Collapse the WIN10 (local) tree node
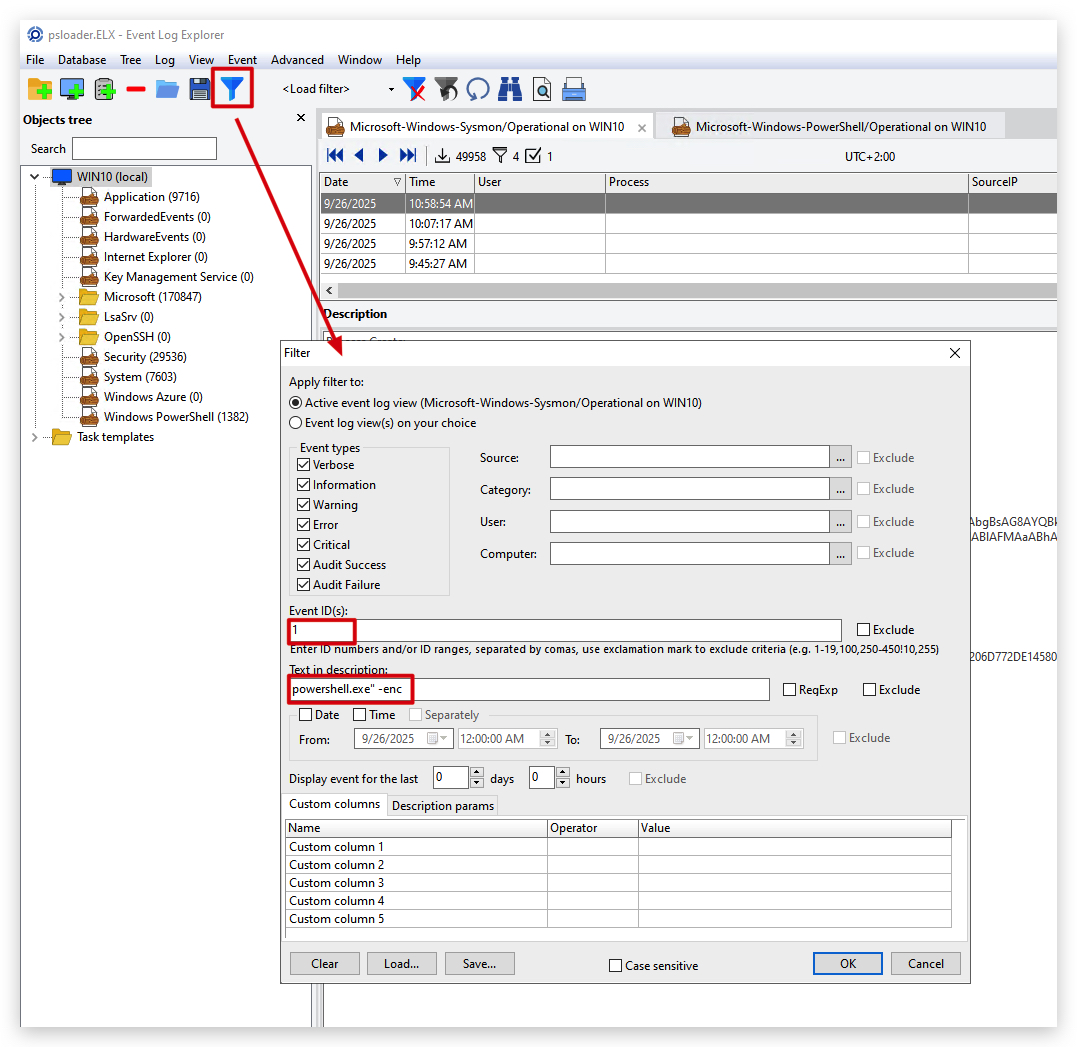Screen dimensions: 1077x1047 click(34, 177)
